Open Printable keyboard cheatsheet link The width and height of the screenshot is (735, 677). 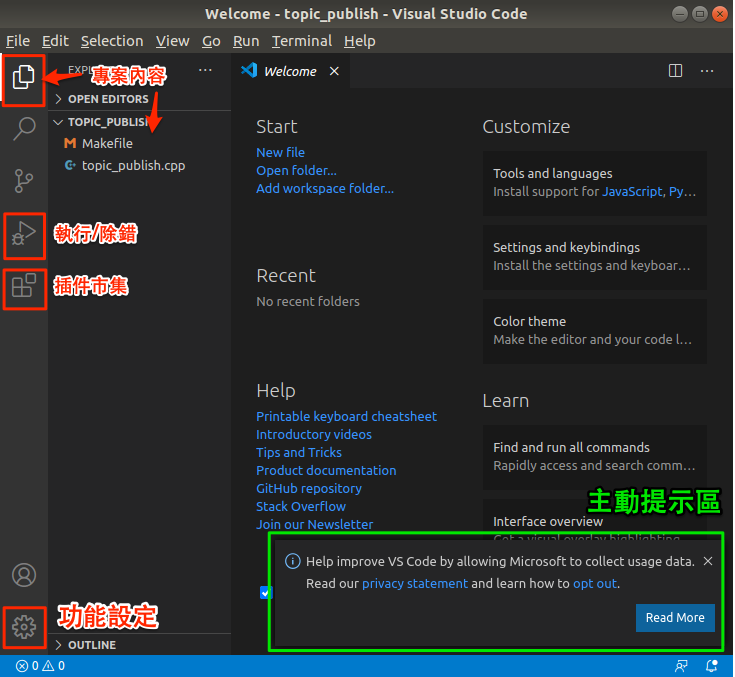tap(346, 416)
